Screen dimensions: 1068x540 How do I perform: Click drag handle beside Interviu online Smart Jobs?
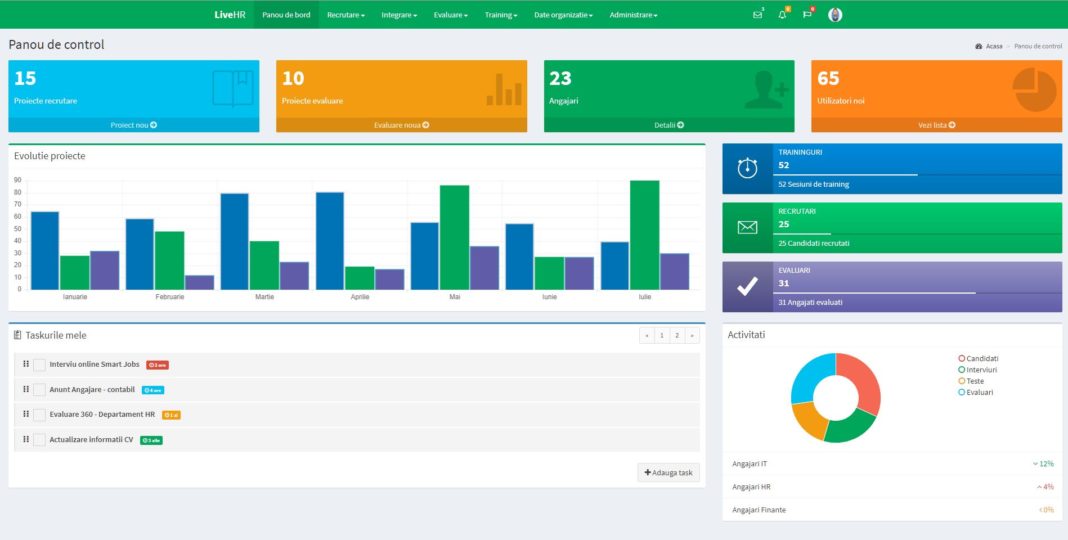tap(26, 364)
